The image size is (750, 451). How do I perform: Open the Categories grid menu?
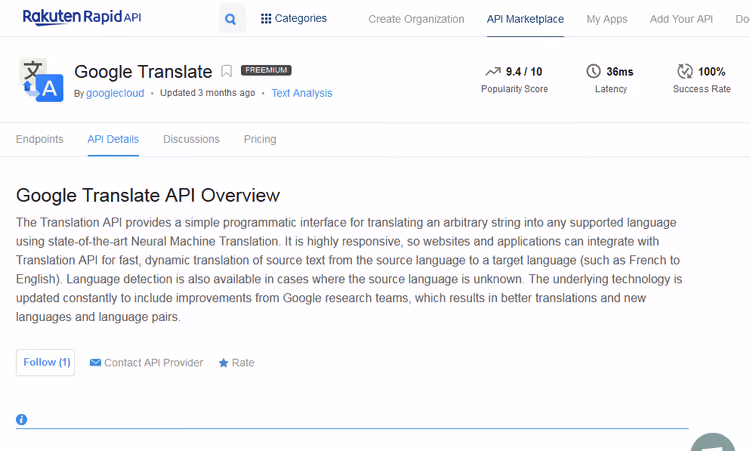coord(294,19)
